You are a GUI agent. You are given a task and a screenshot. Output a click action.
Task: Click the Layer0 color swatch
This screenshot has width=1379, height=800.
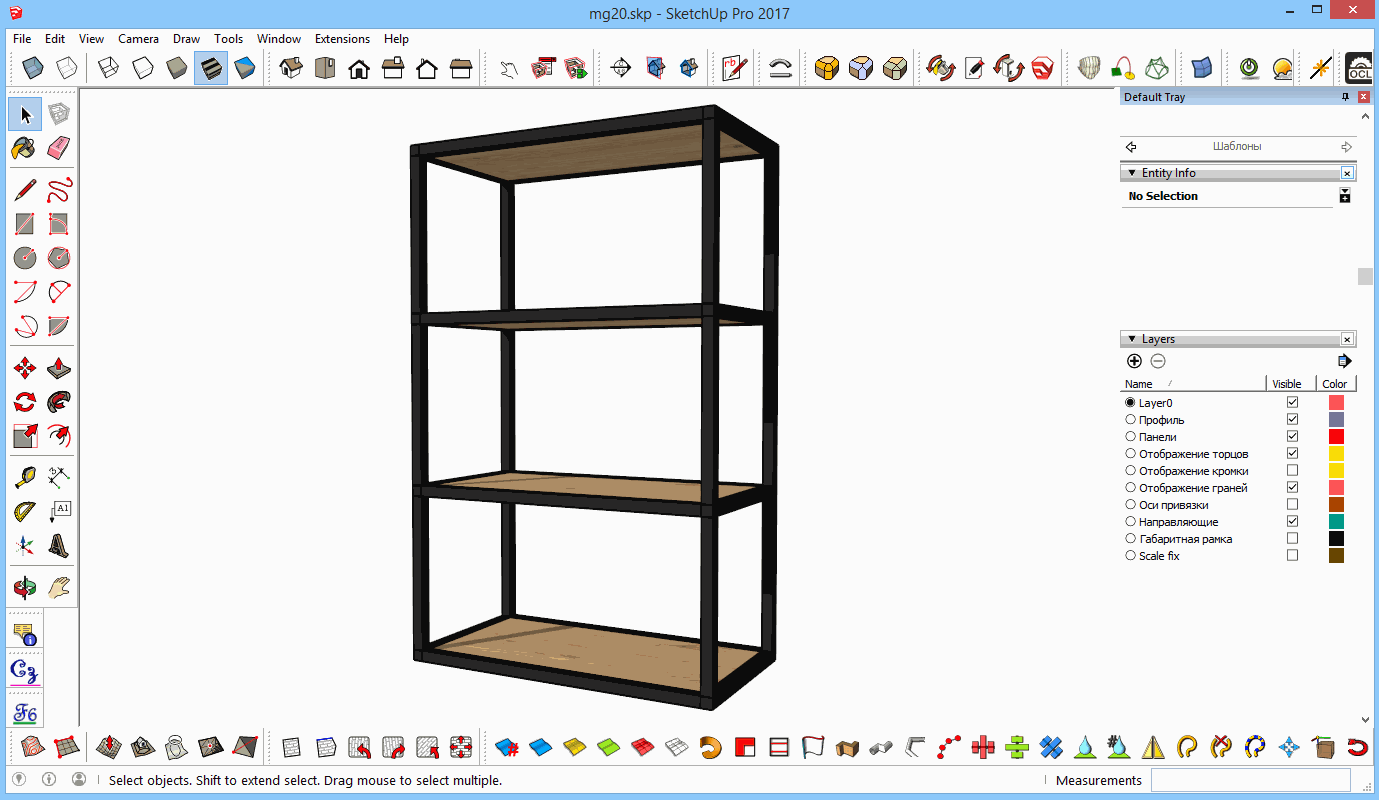pos(1336,403)
